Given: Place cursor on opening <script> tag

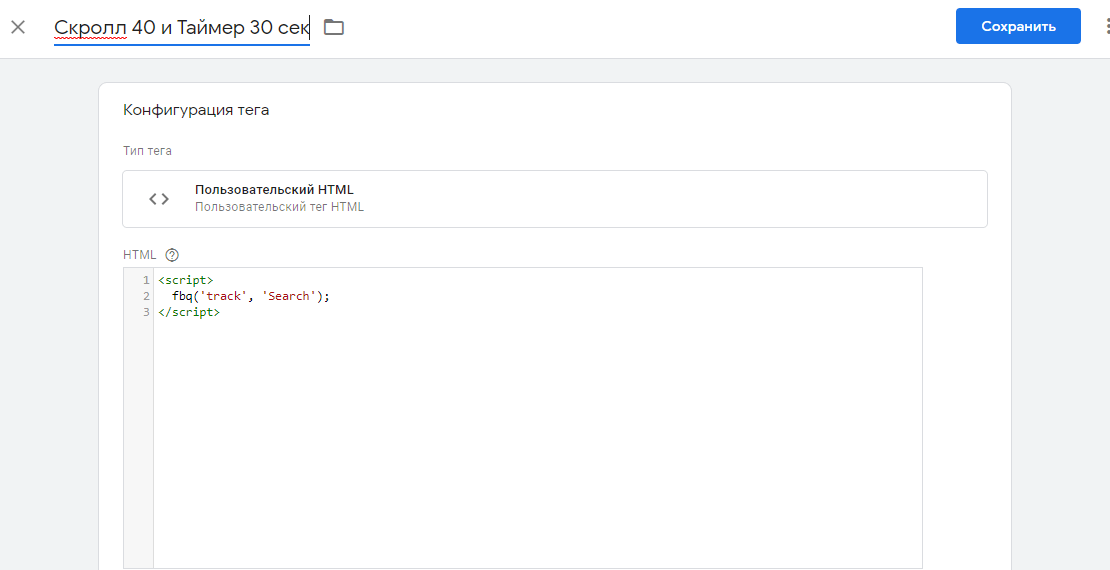Looking at the screenshot, I should pyautogui.click(x=185, y=280).
